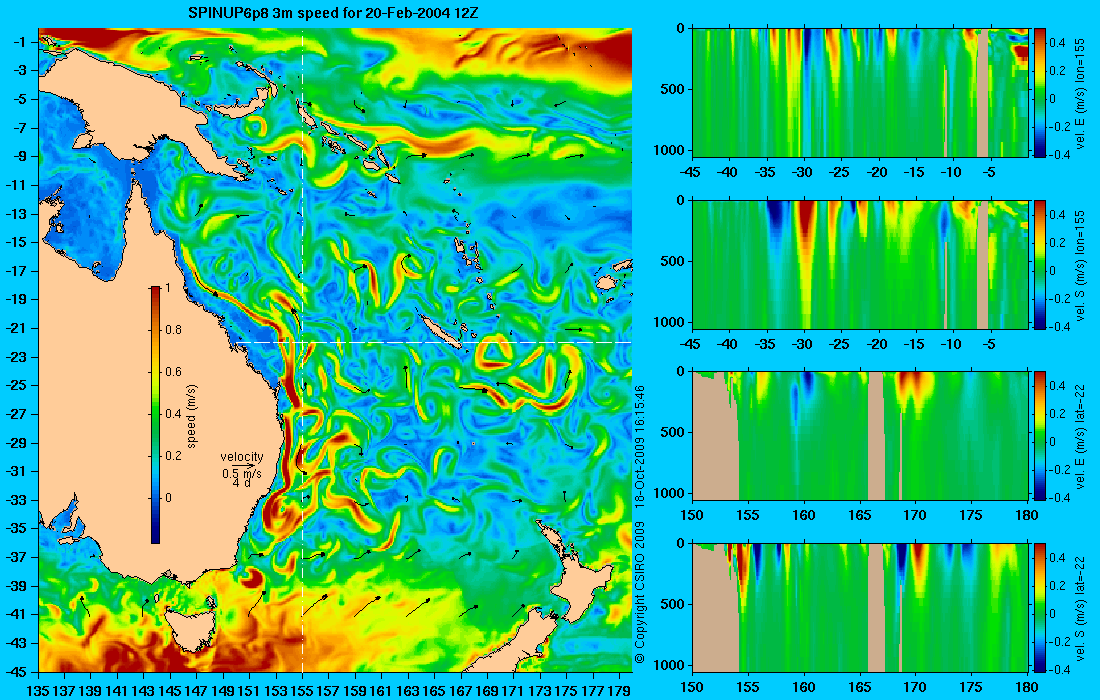Click the vel. S lon=155 depth section plot
The image size is (1100, 700).
[860, 264]
